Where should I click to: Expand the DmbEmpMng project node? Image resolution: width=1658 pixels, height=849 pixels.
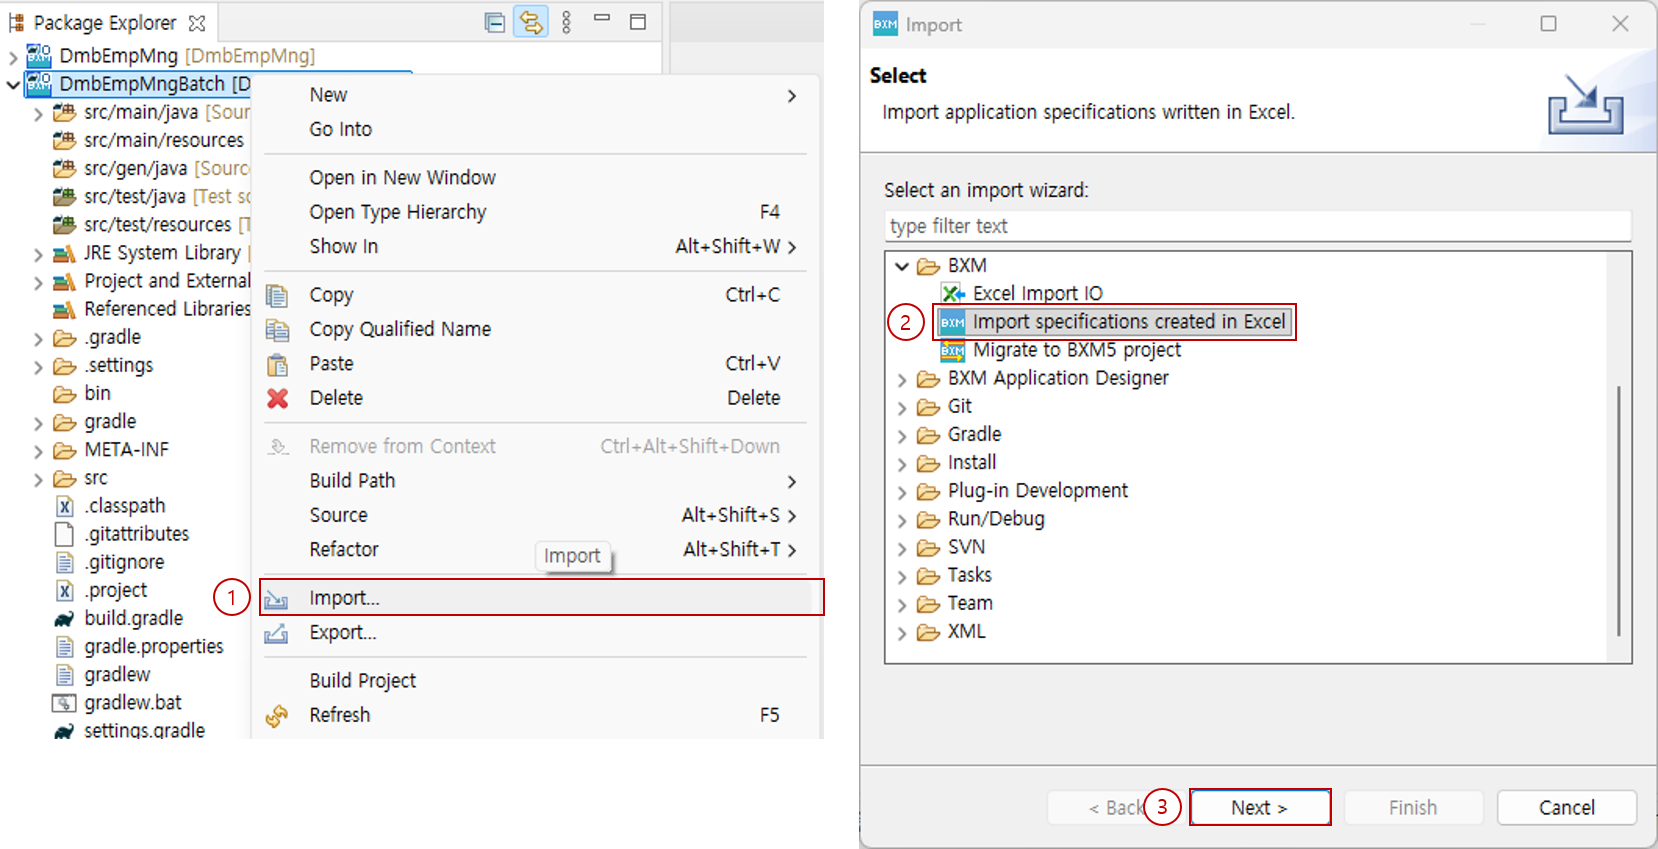[13, 57]
